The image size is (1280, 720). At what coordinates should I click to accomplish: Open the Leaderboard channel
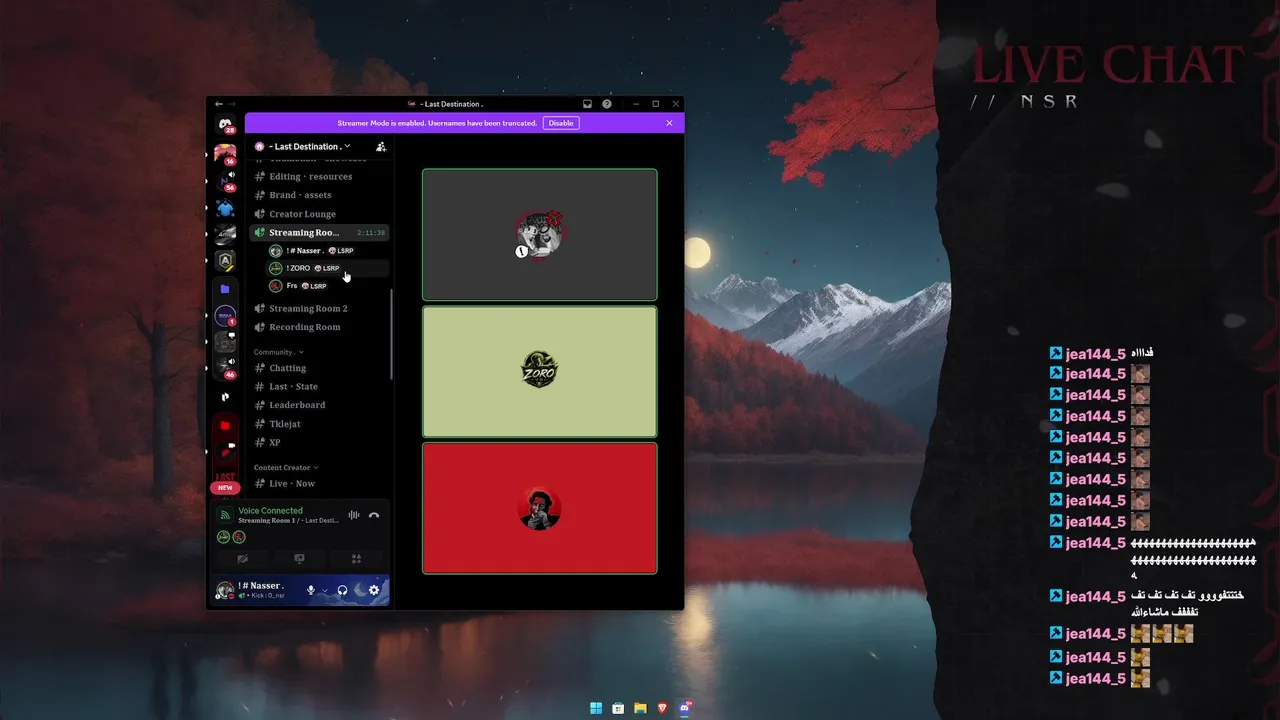point(319,405)
